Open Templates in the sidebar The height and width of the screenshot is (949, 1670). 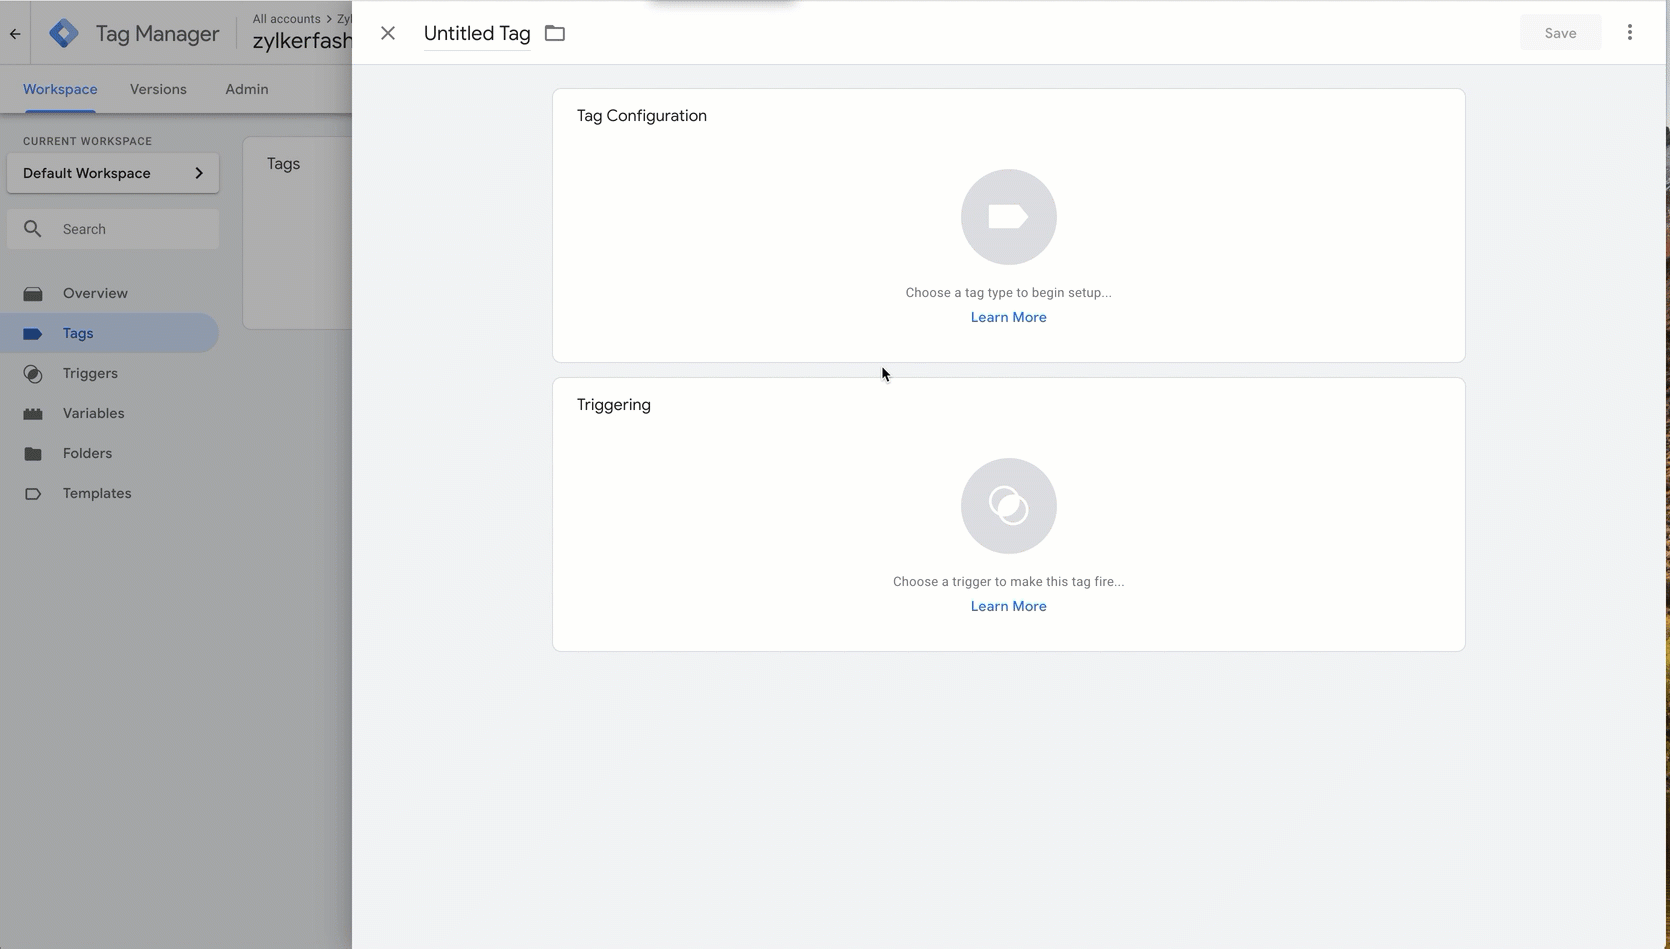(109, 493)
